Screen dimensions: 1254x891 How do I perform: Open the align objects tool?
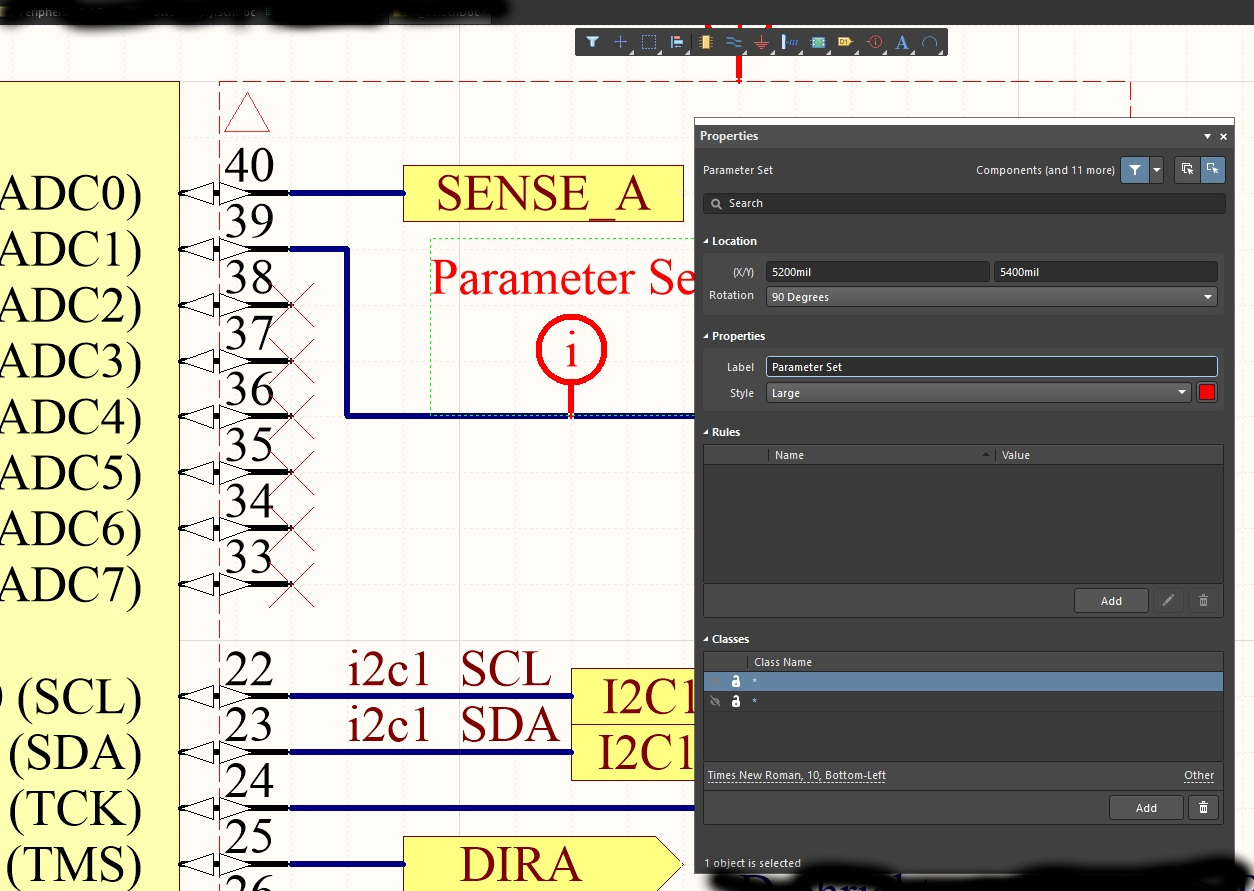(677, 42)
